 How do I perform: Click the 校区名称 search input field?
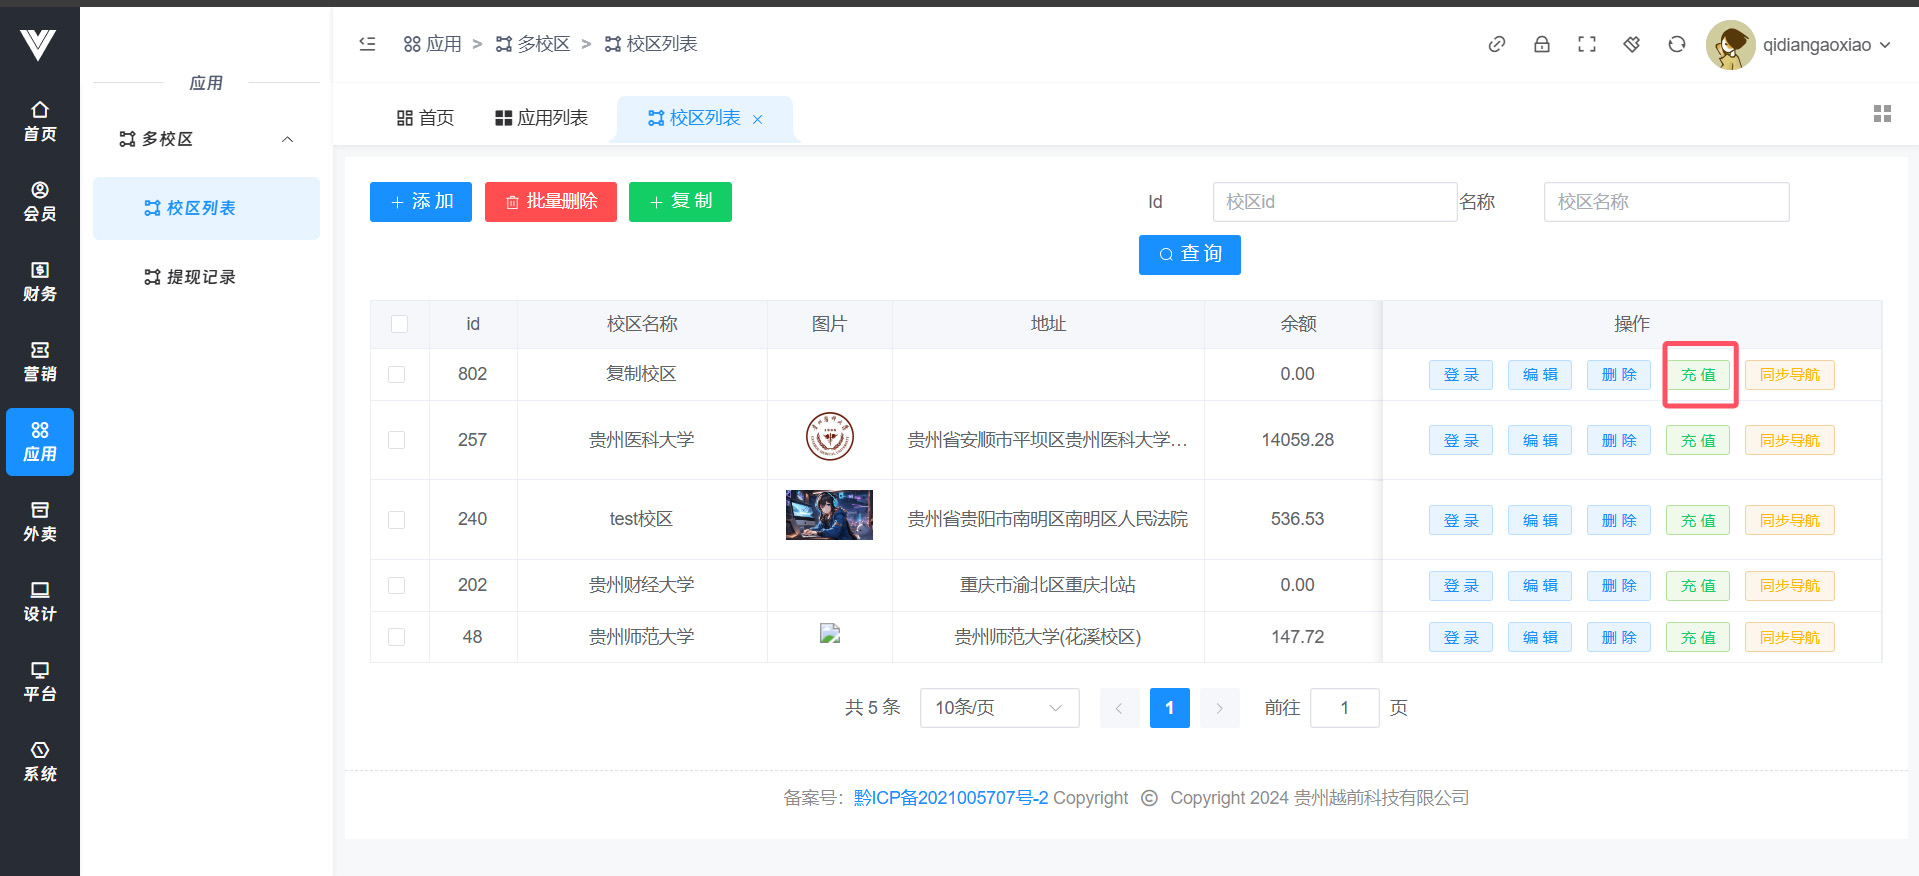(x=1665, y=202)
